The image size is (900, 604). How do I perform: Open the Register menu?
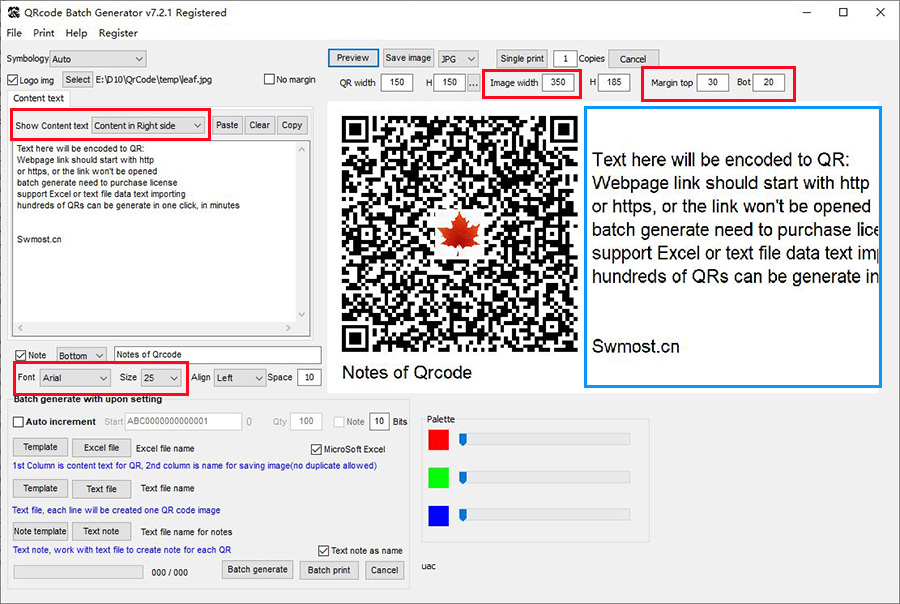pos(118,33)
